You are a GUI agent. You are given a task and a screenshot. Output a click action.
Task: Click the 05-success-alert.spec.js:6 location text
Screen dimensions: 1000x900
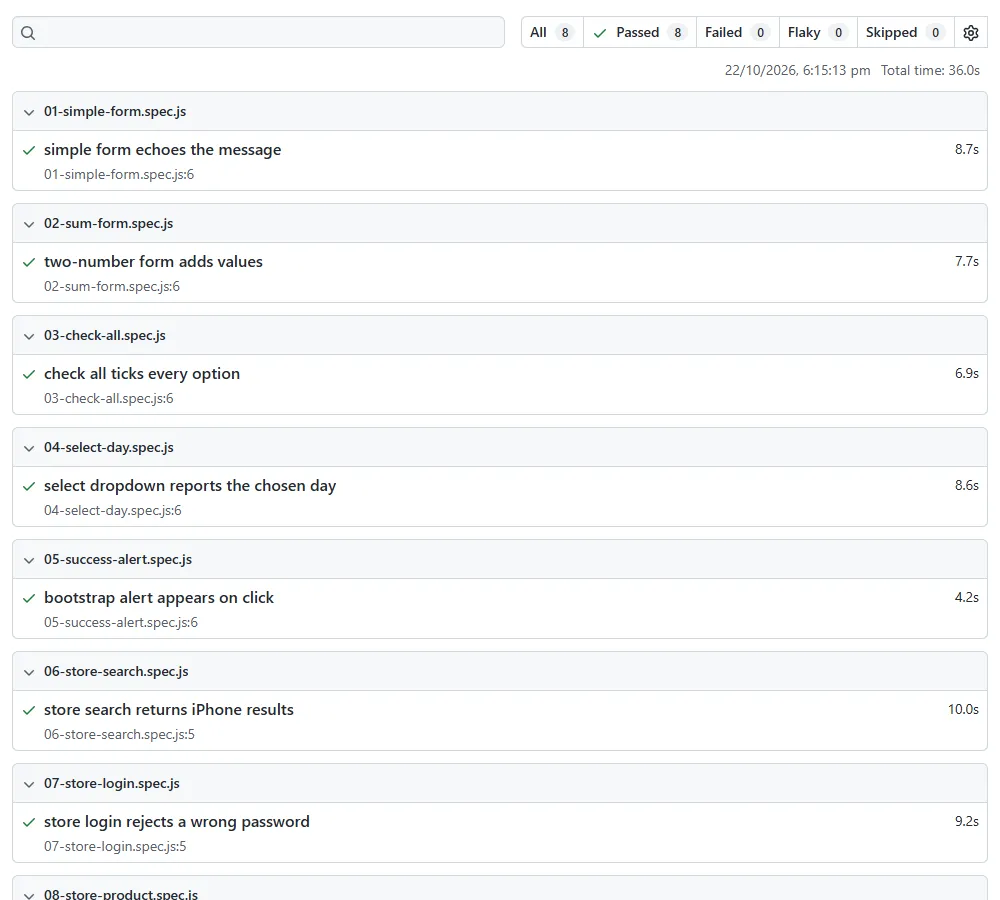(x=121, y=623)
